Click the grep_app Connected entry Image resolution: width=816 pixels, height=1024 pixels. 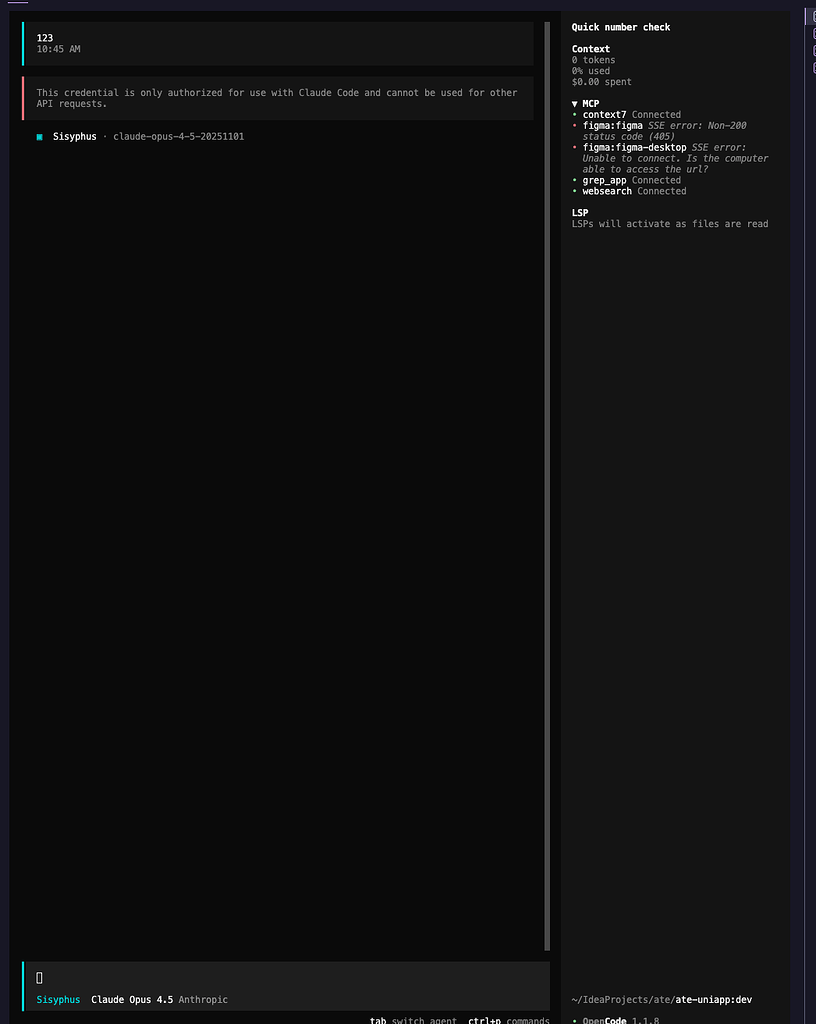(x=631, y=180)
